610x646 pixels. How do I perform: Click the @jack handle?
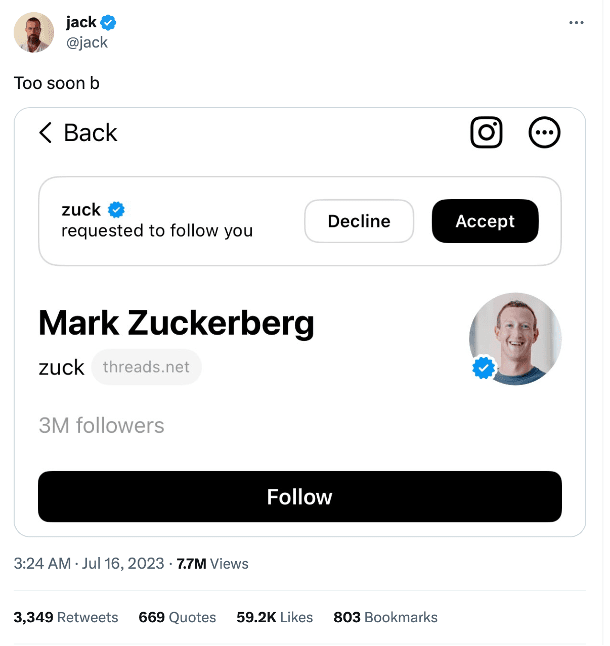pyautogui.click(x=87, y=42)
